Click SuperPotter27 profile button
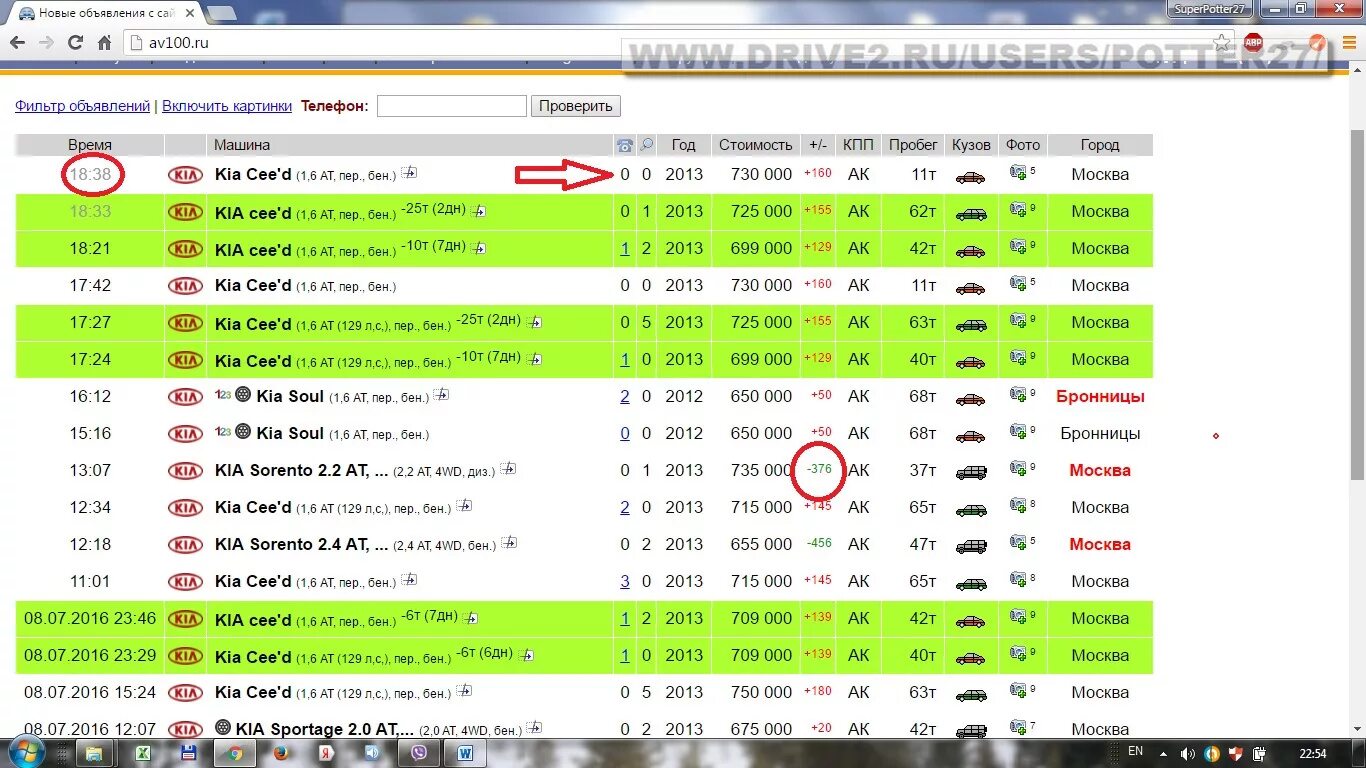1366x768 pixels. pyautogui.click(x=1210, y=8)
